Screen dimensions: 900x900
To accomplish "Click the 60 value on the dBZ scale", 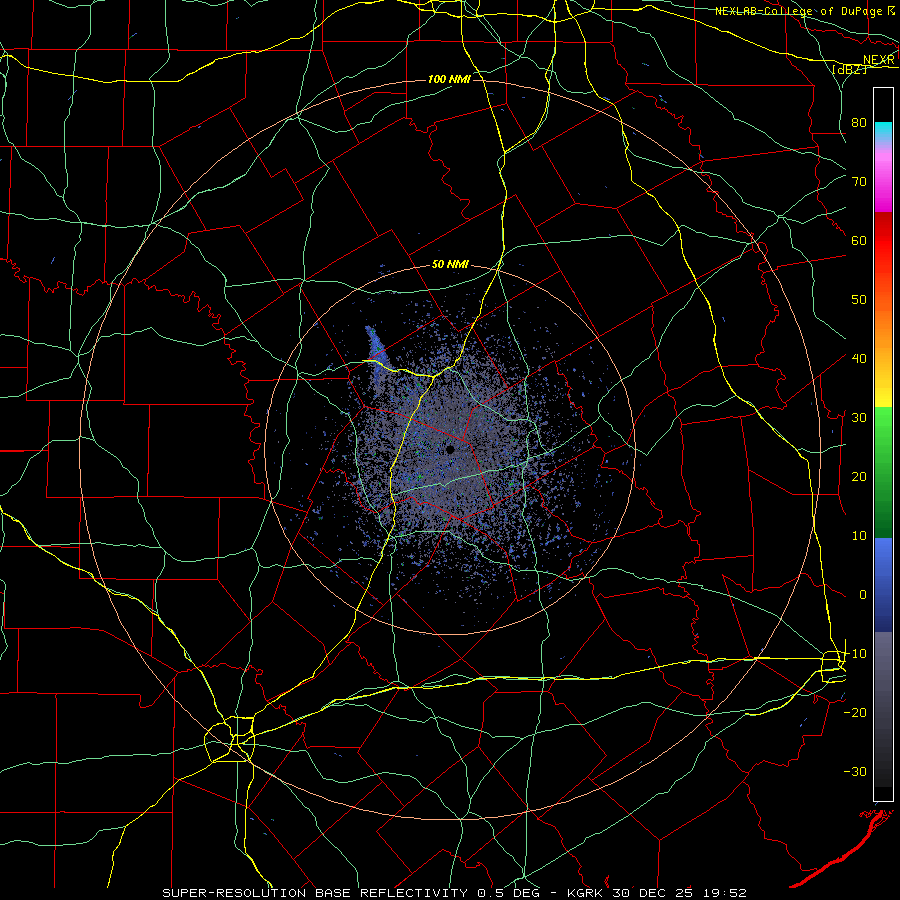I will 859,241.
